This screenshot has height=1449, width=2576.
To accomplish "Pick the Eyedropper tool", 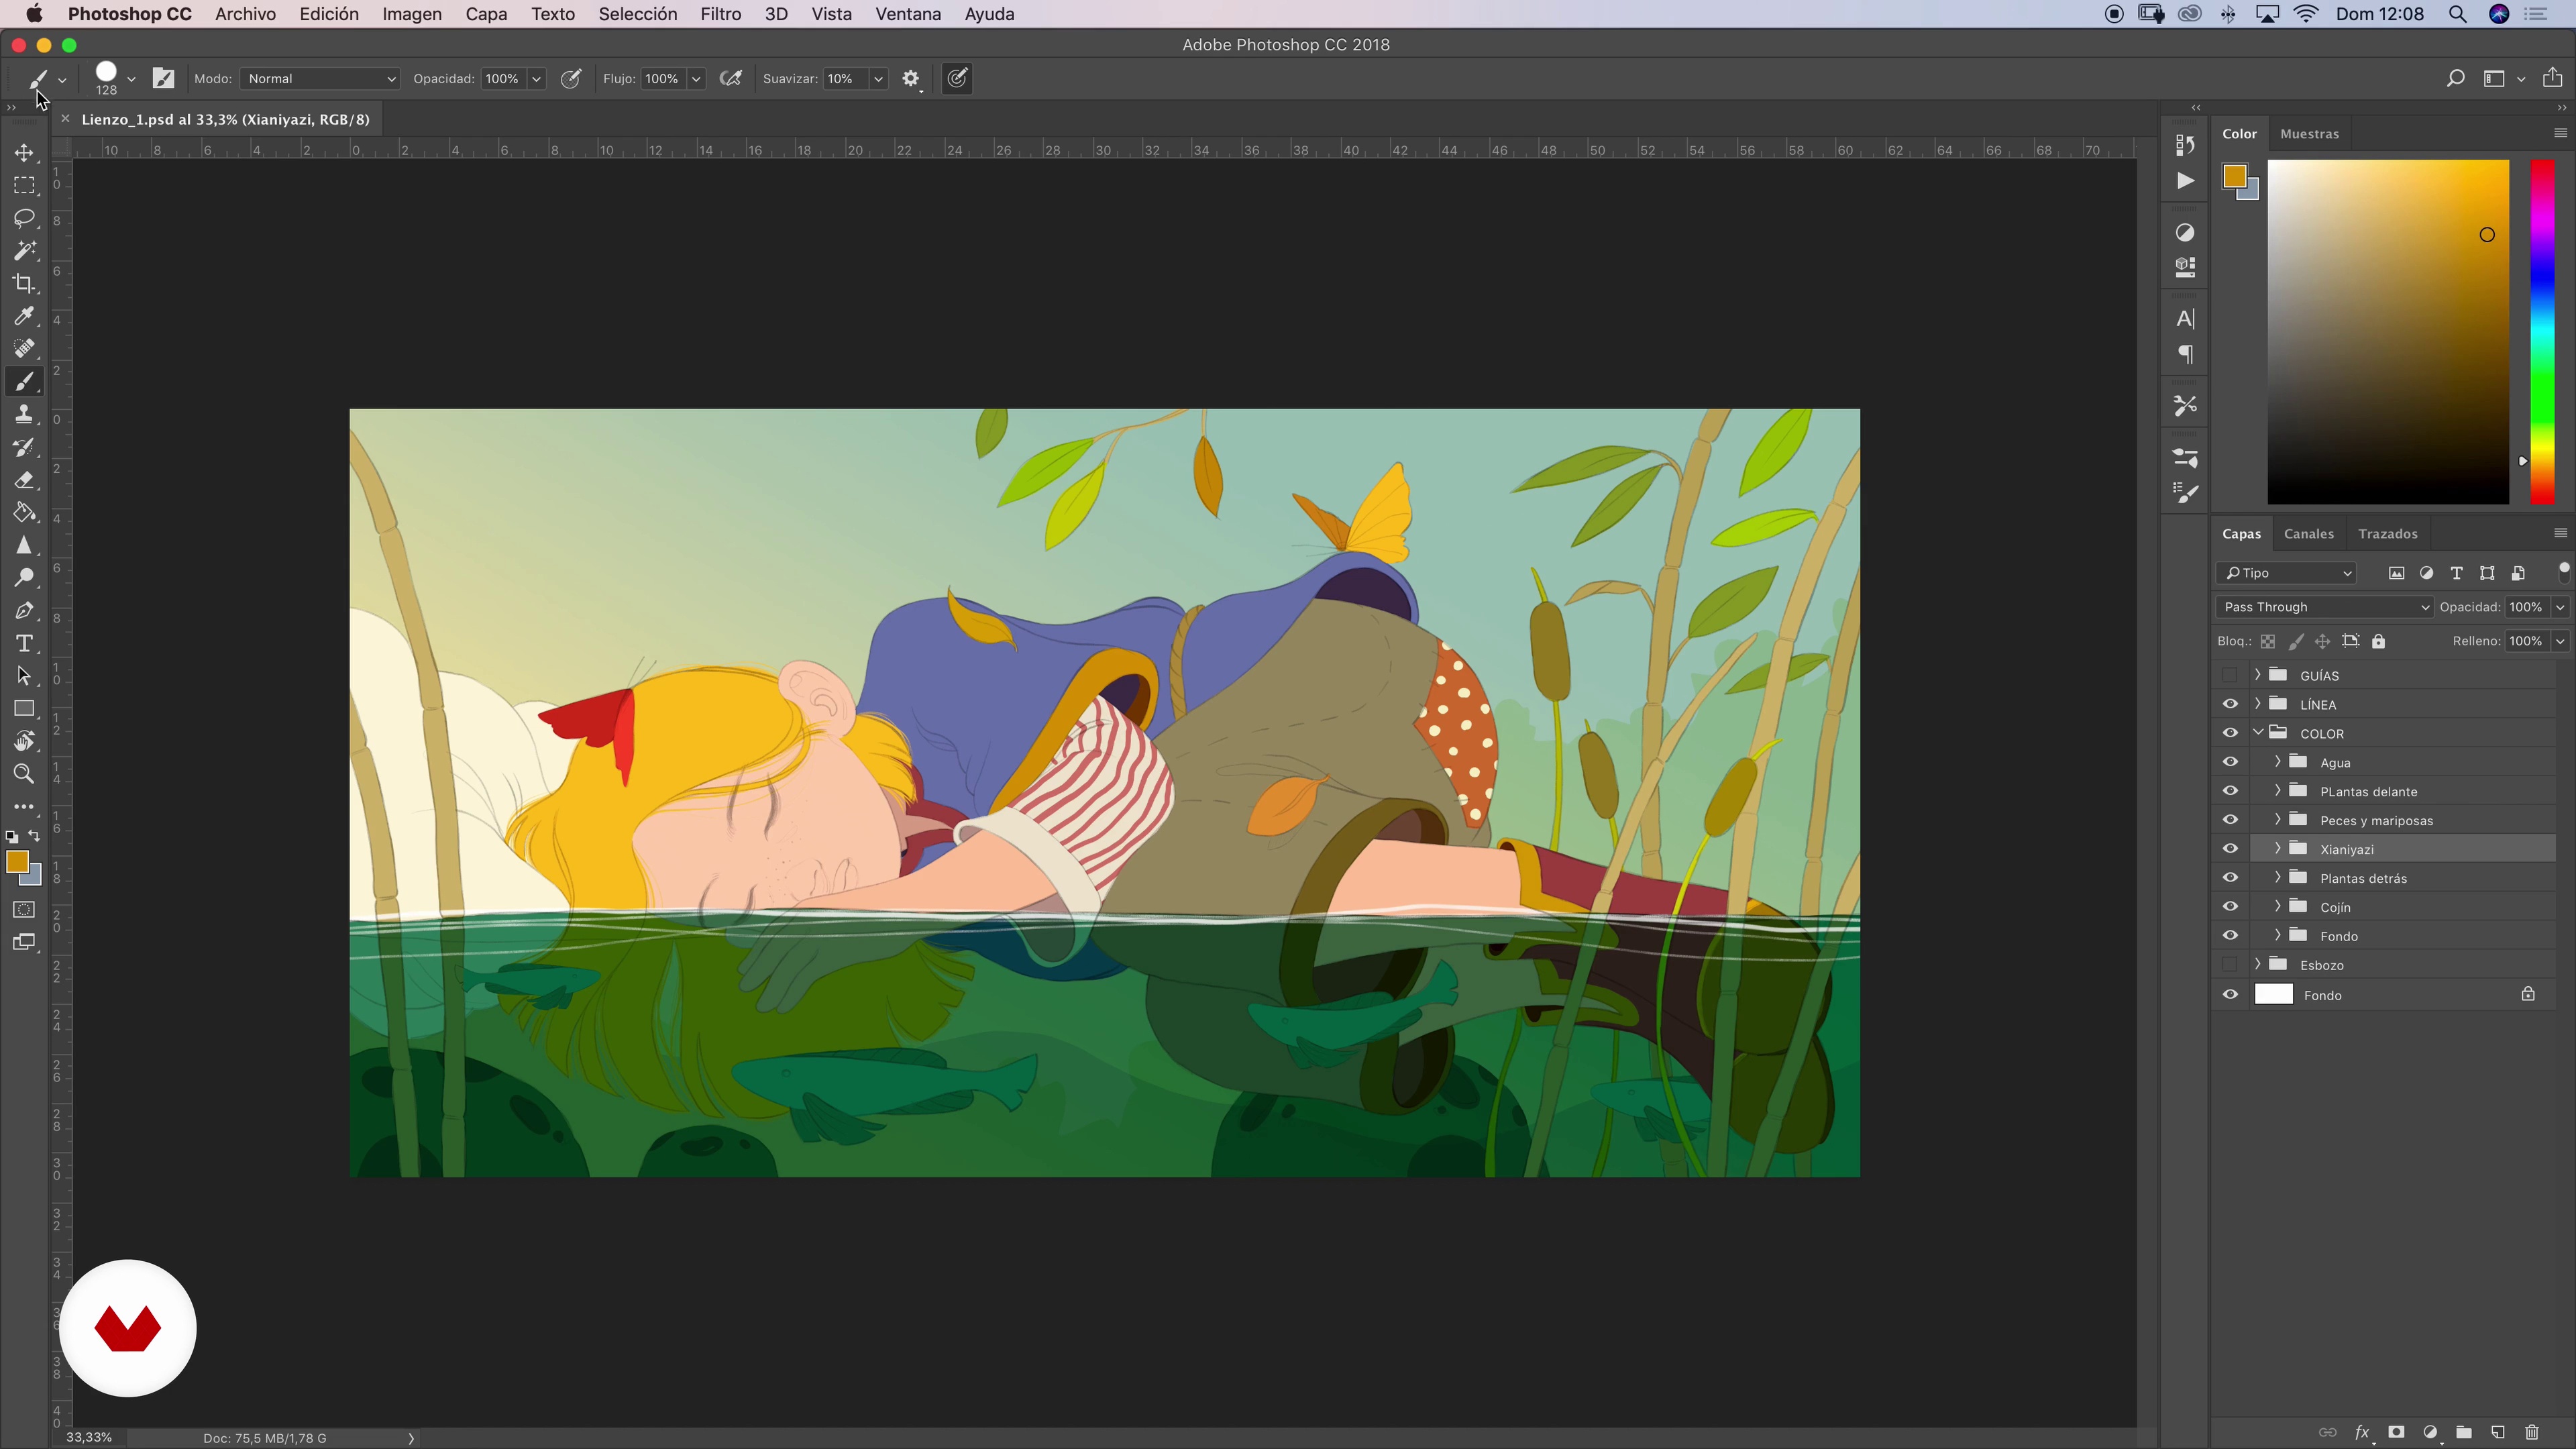I will [24, 317].
